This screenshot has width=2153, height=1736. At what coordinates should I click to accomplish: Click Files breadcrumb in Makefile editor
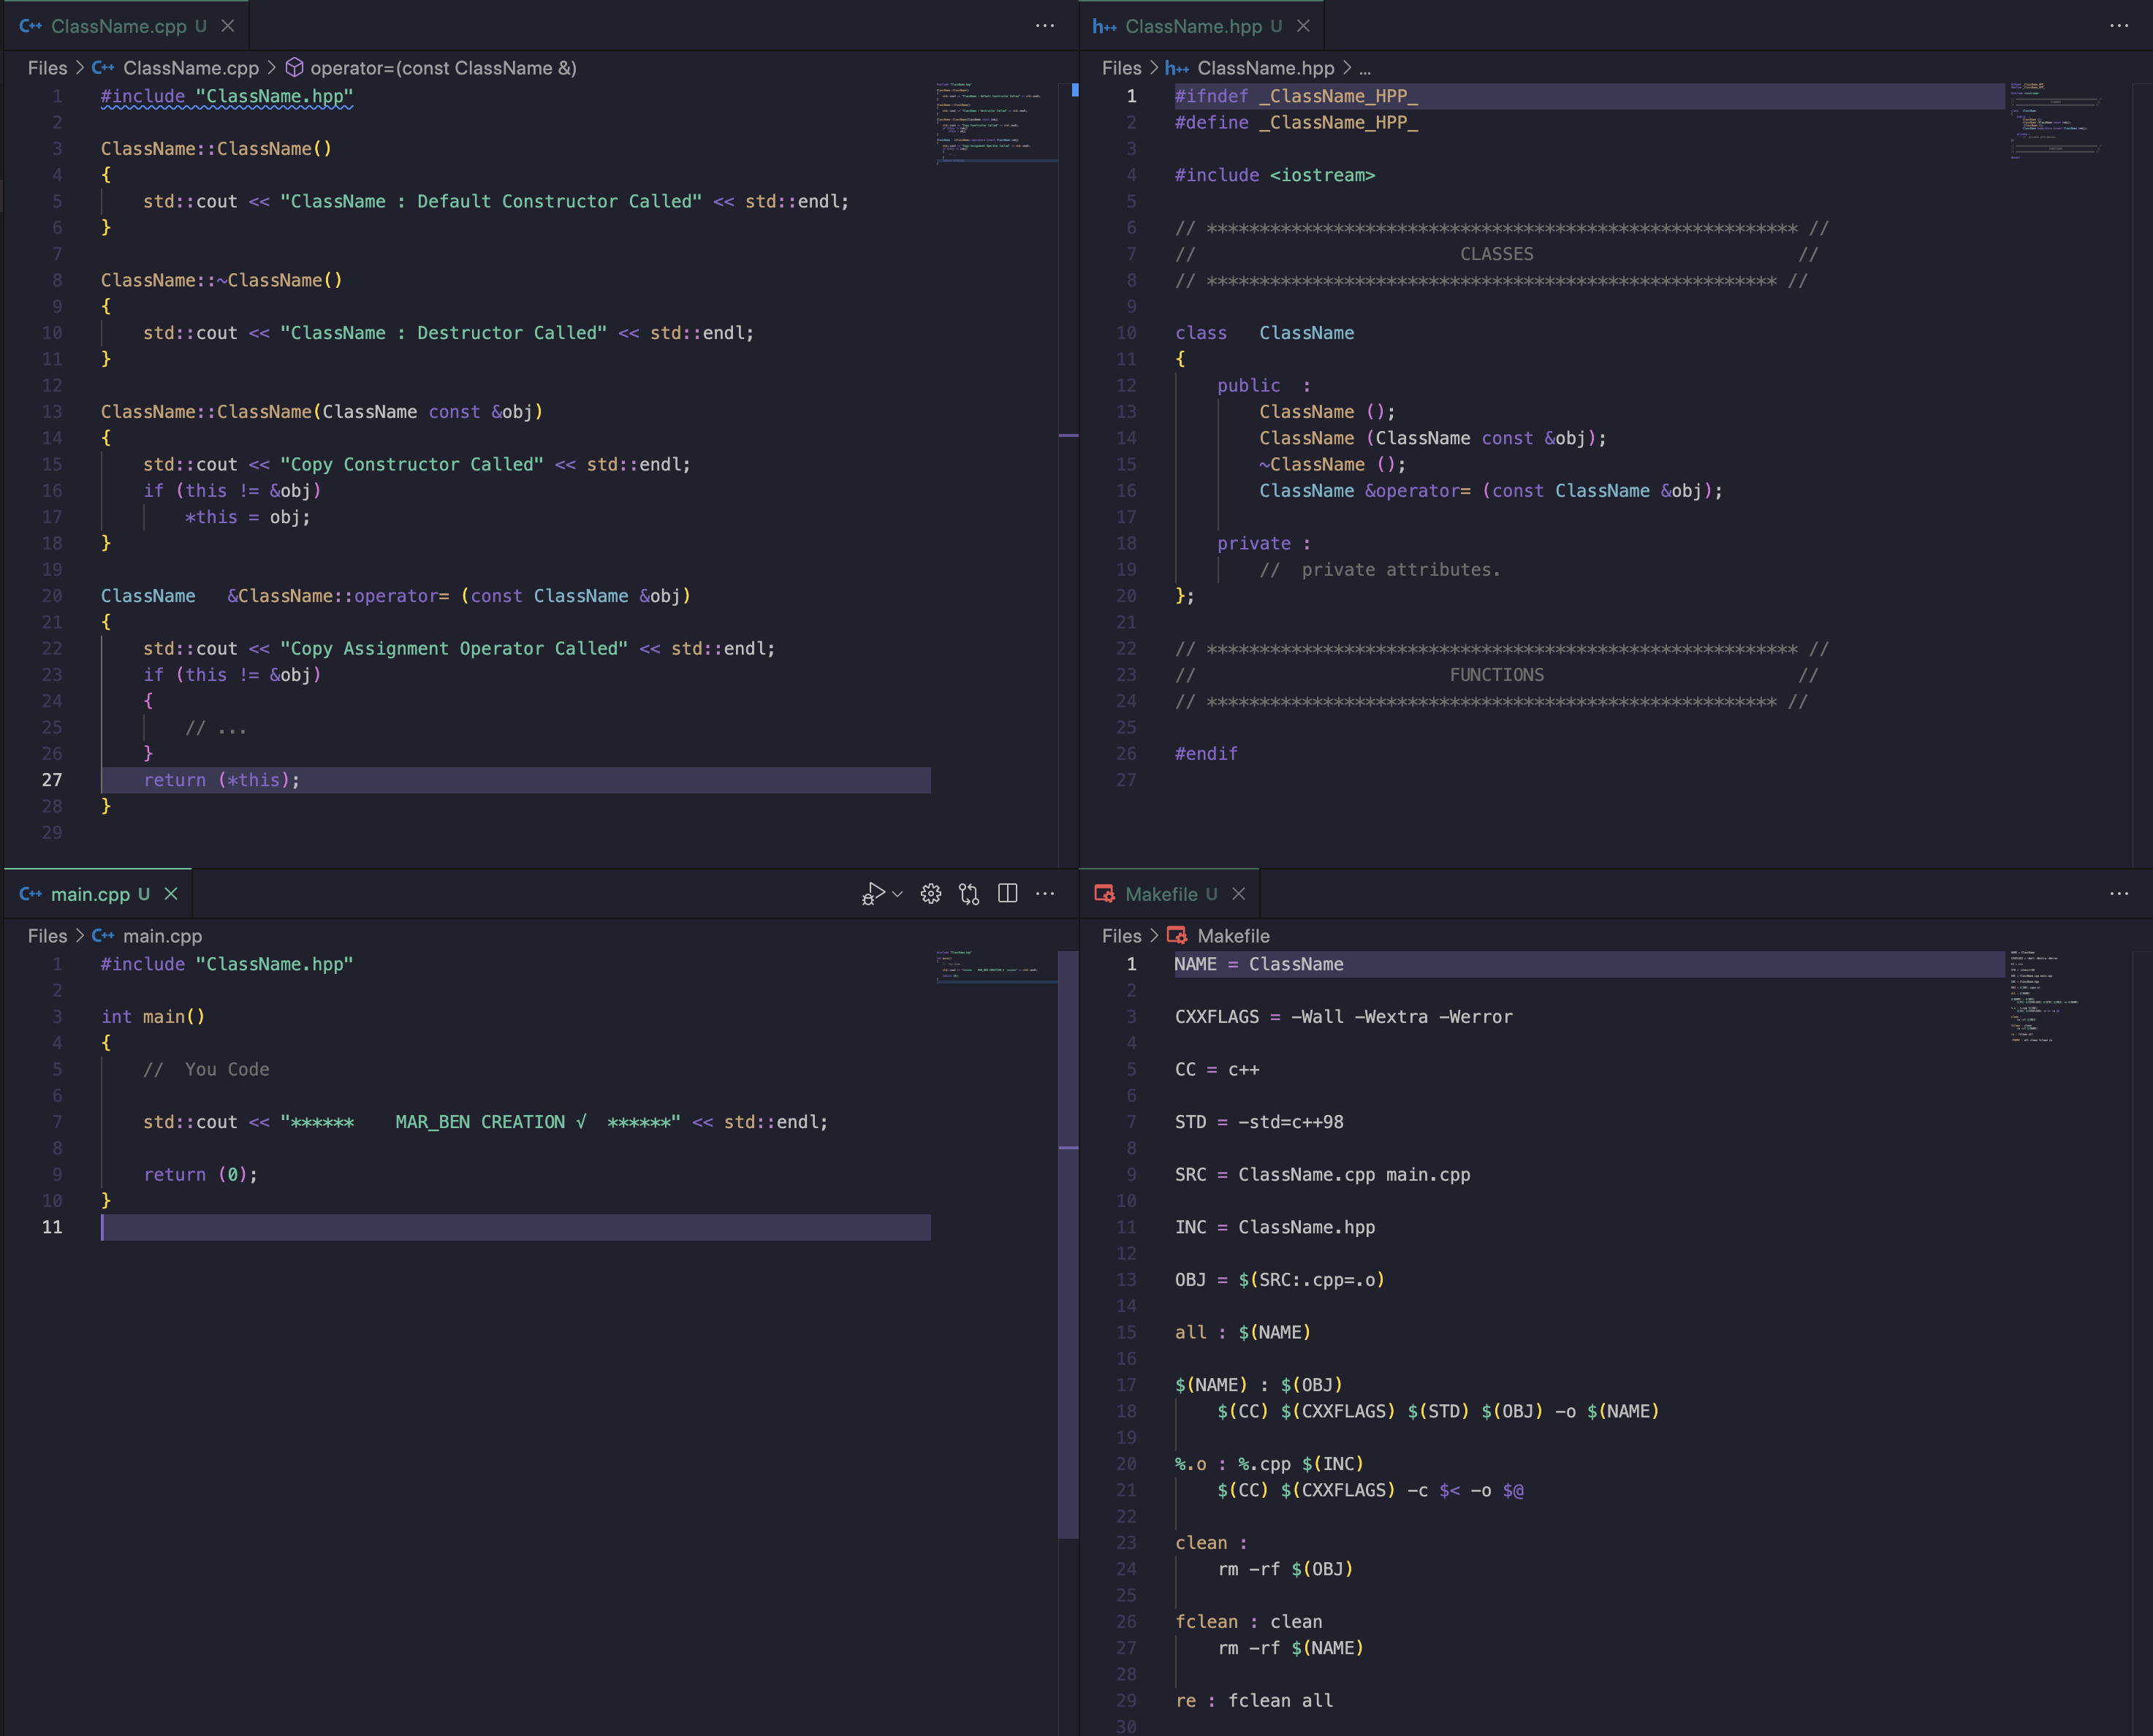click(x=1121, y=936)
